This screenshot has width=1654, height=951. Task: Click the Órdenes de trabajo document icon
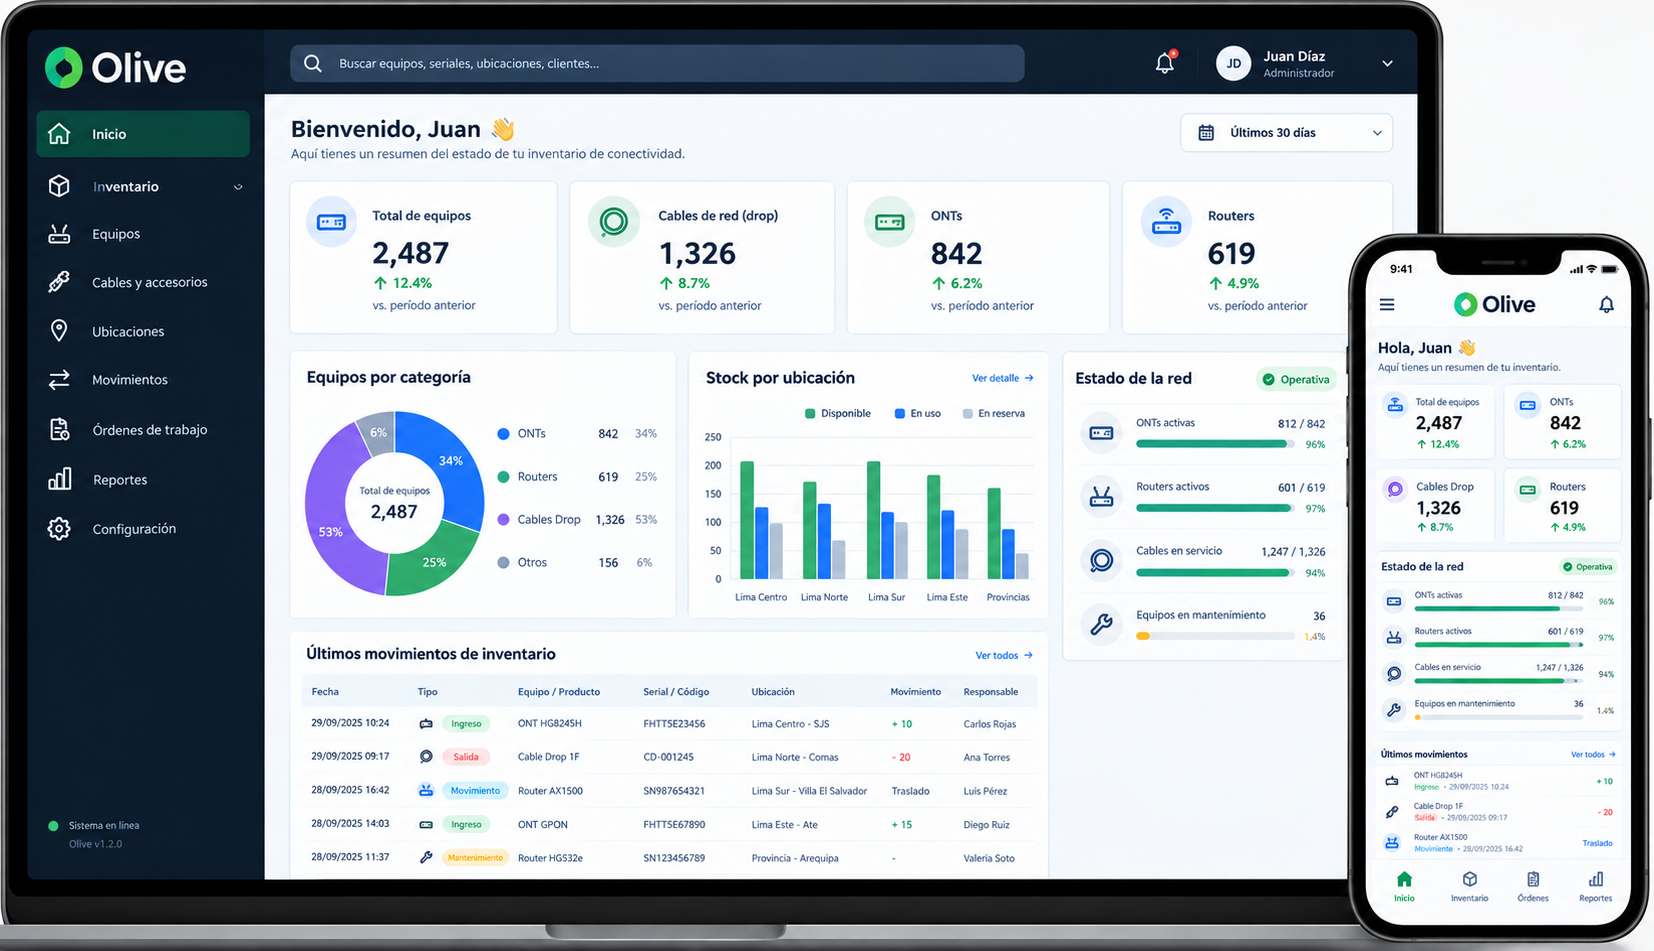pos(59,429)
